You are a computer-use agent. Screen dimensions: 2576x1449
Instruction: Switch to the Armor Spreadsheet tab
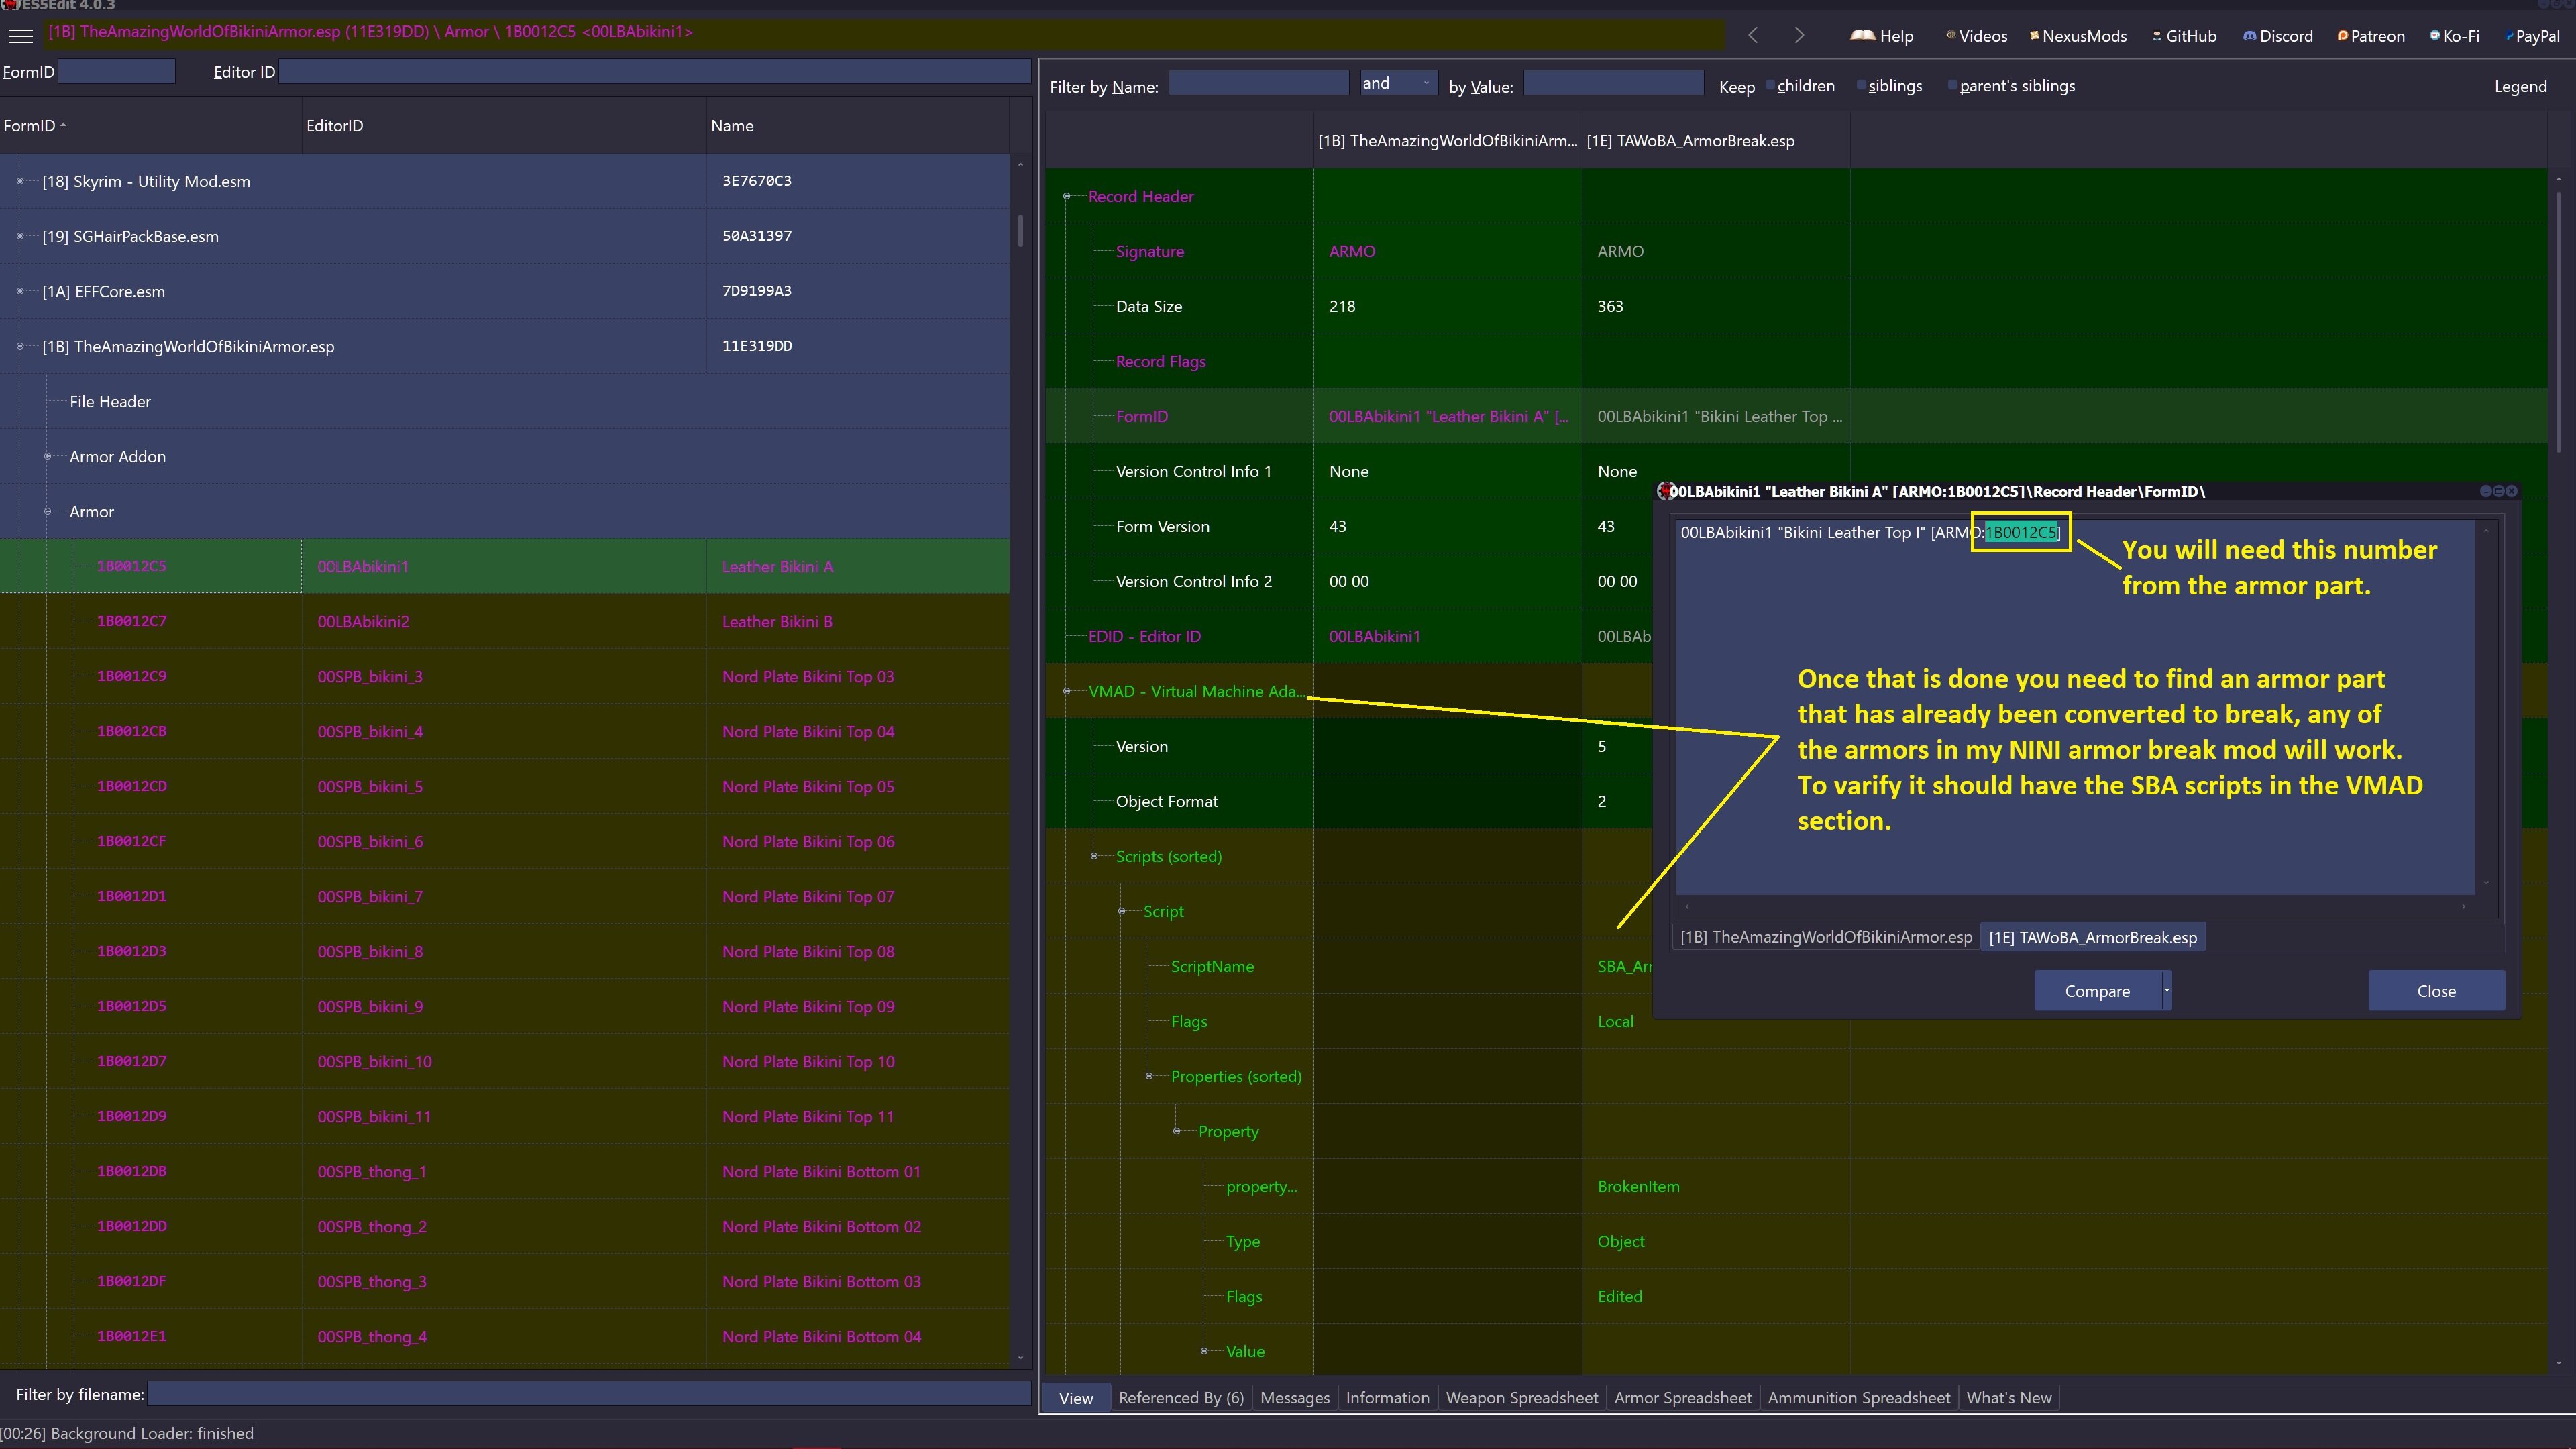(x=1682, y=1398)
